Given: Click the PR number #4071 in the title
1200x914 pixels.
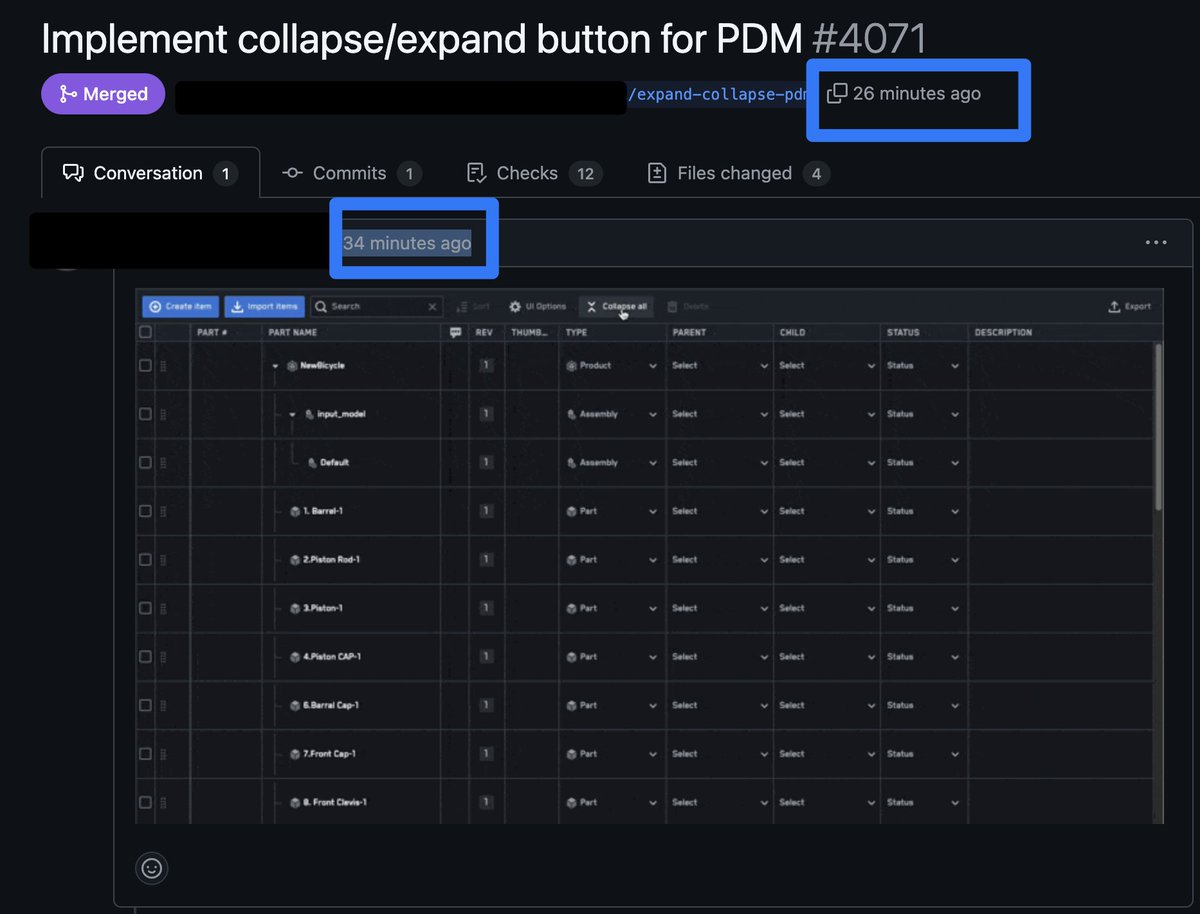Looking at the screenshot, I should (x=870, y=38).
